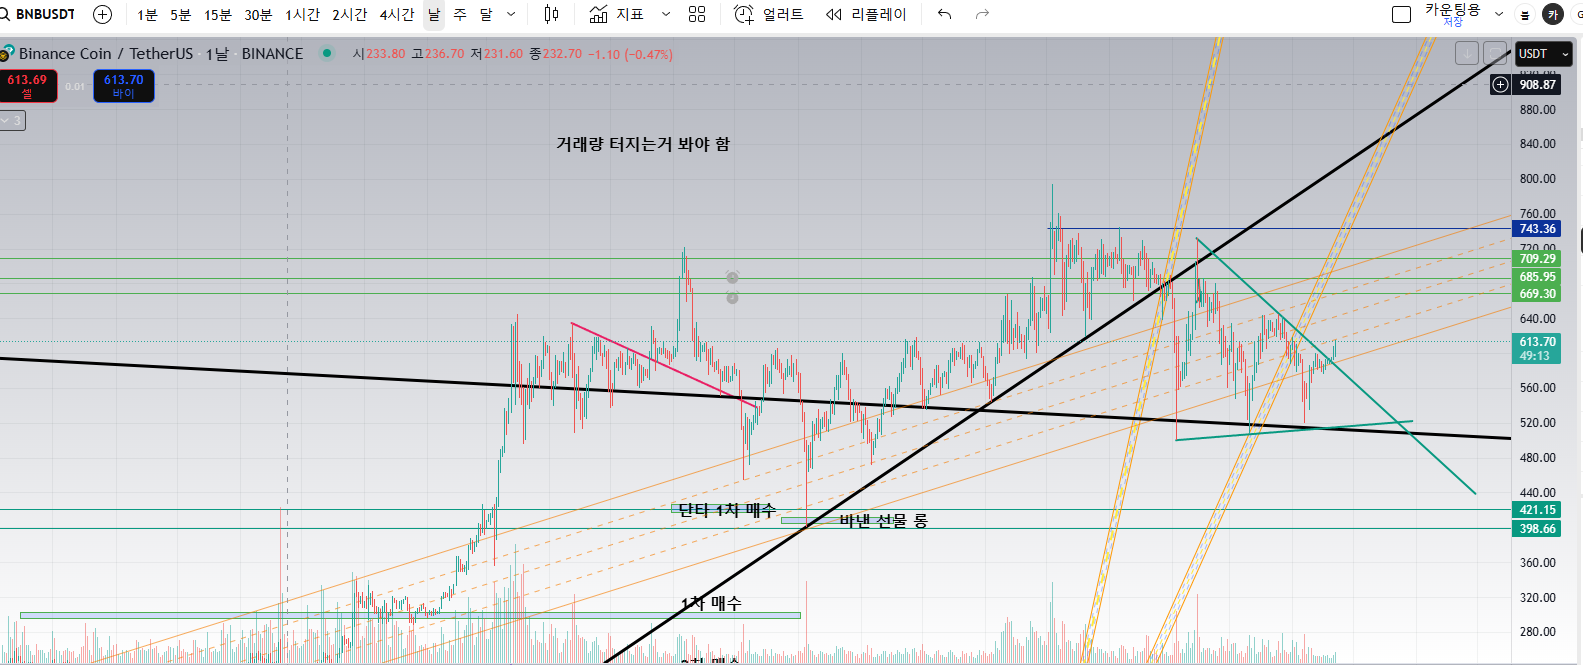Screen dimensions: 1583x665
Task: Click the upper gray anchor circle
Action: pos(732,277)
